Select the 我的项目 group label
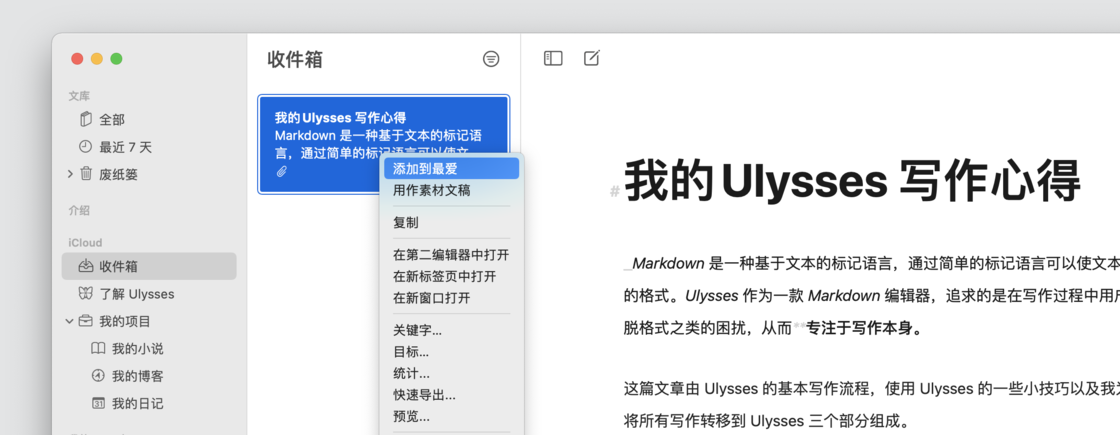Screen dimensions: 1120x435 click(125, 321)
